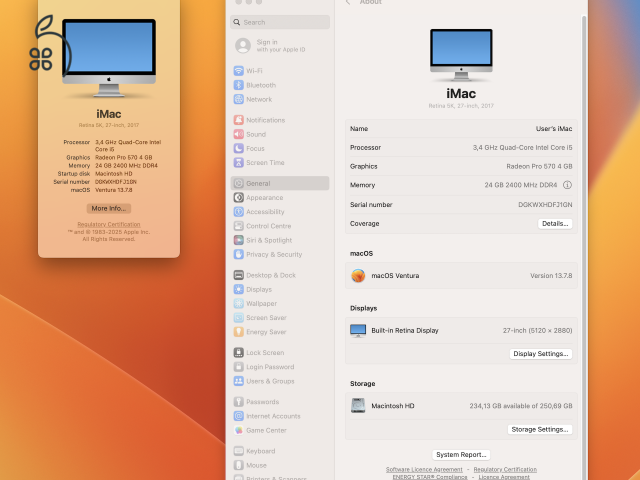This screenshot has width=640, height=480.
Task: Open Screen Time hourglass icon
Action: click(239, 162)
